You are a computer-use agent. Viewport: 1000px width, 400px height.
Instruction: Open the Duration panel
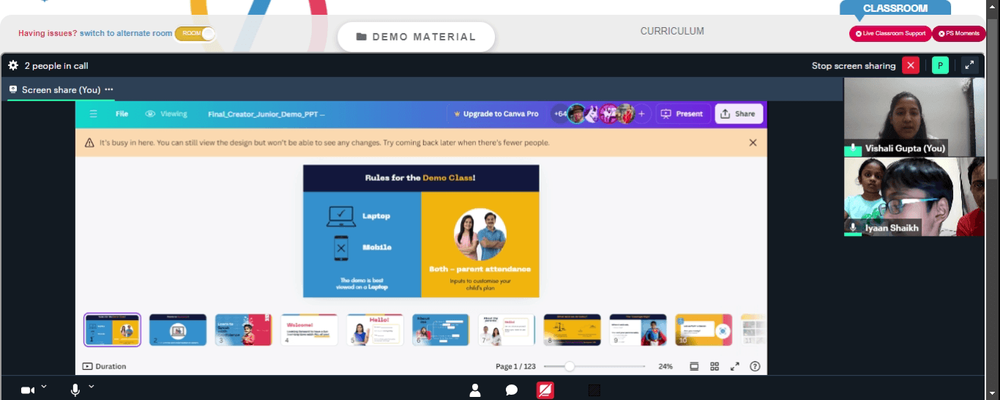tap(105, 366)
